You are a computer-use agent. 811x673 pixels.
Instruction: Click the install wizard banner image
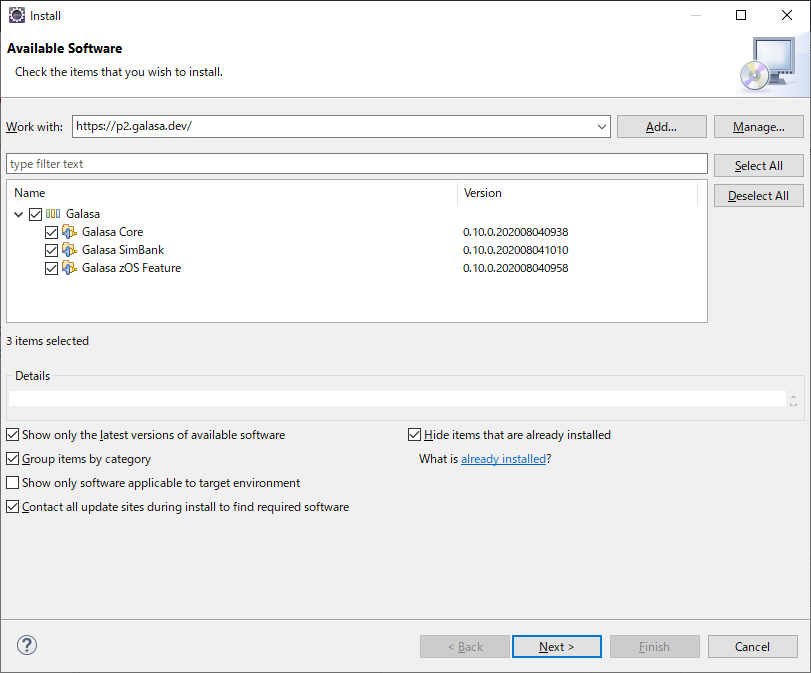tap(768, 64)
